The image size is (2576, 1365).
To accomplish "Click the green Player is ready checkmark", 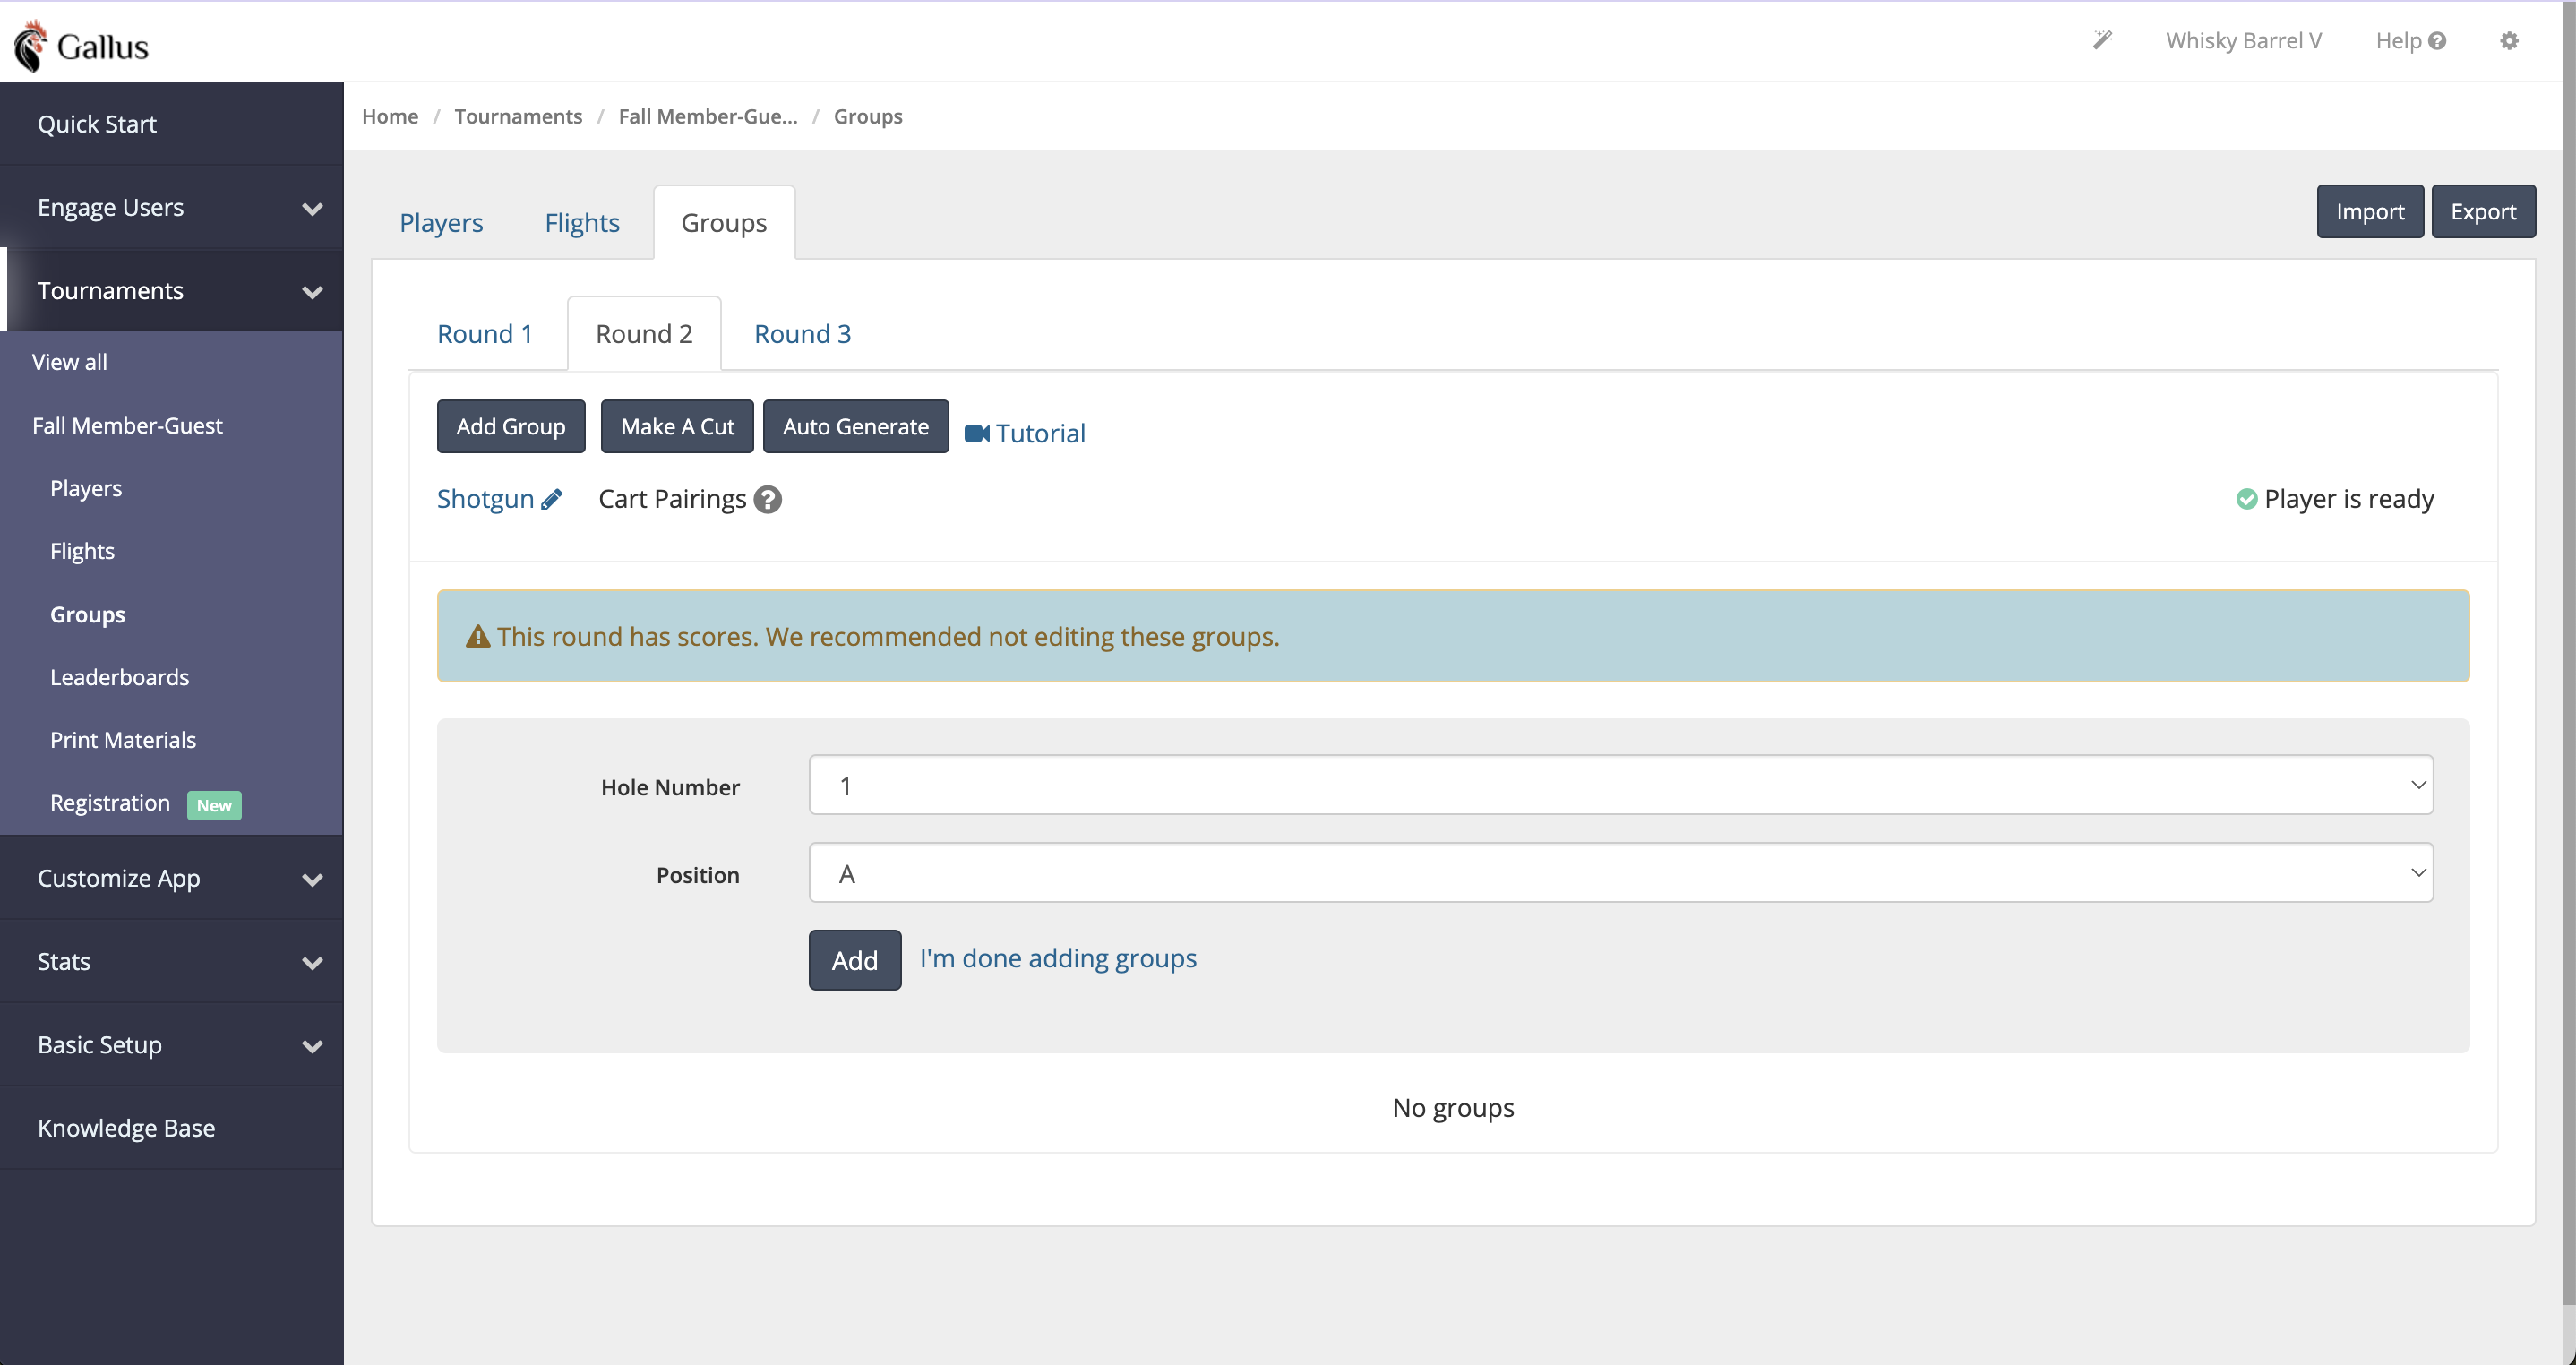I will tap(2247, 499).
